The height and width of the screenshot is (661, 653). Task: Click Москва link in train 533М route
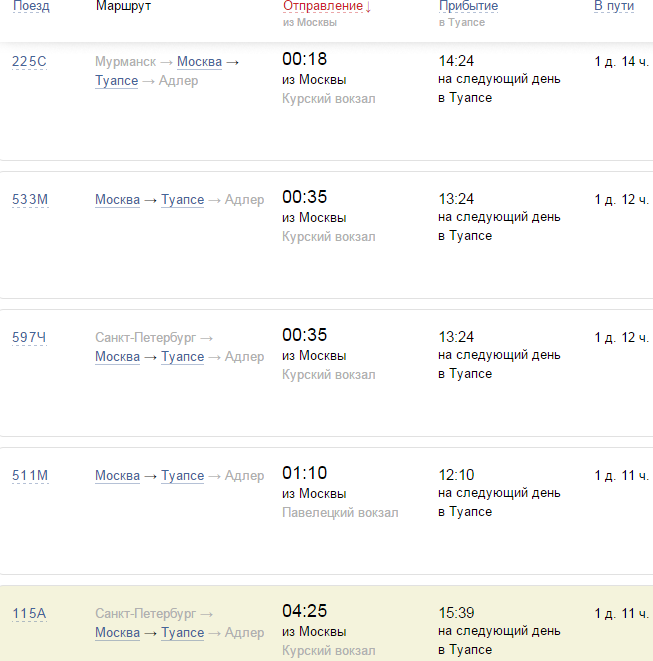coord(117,200)
